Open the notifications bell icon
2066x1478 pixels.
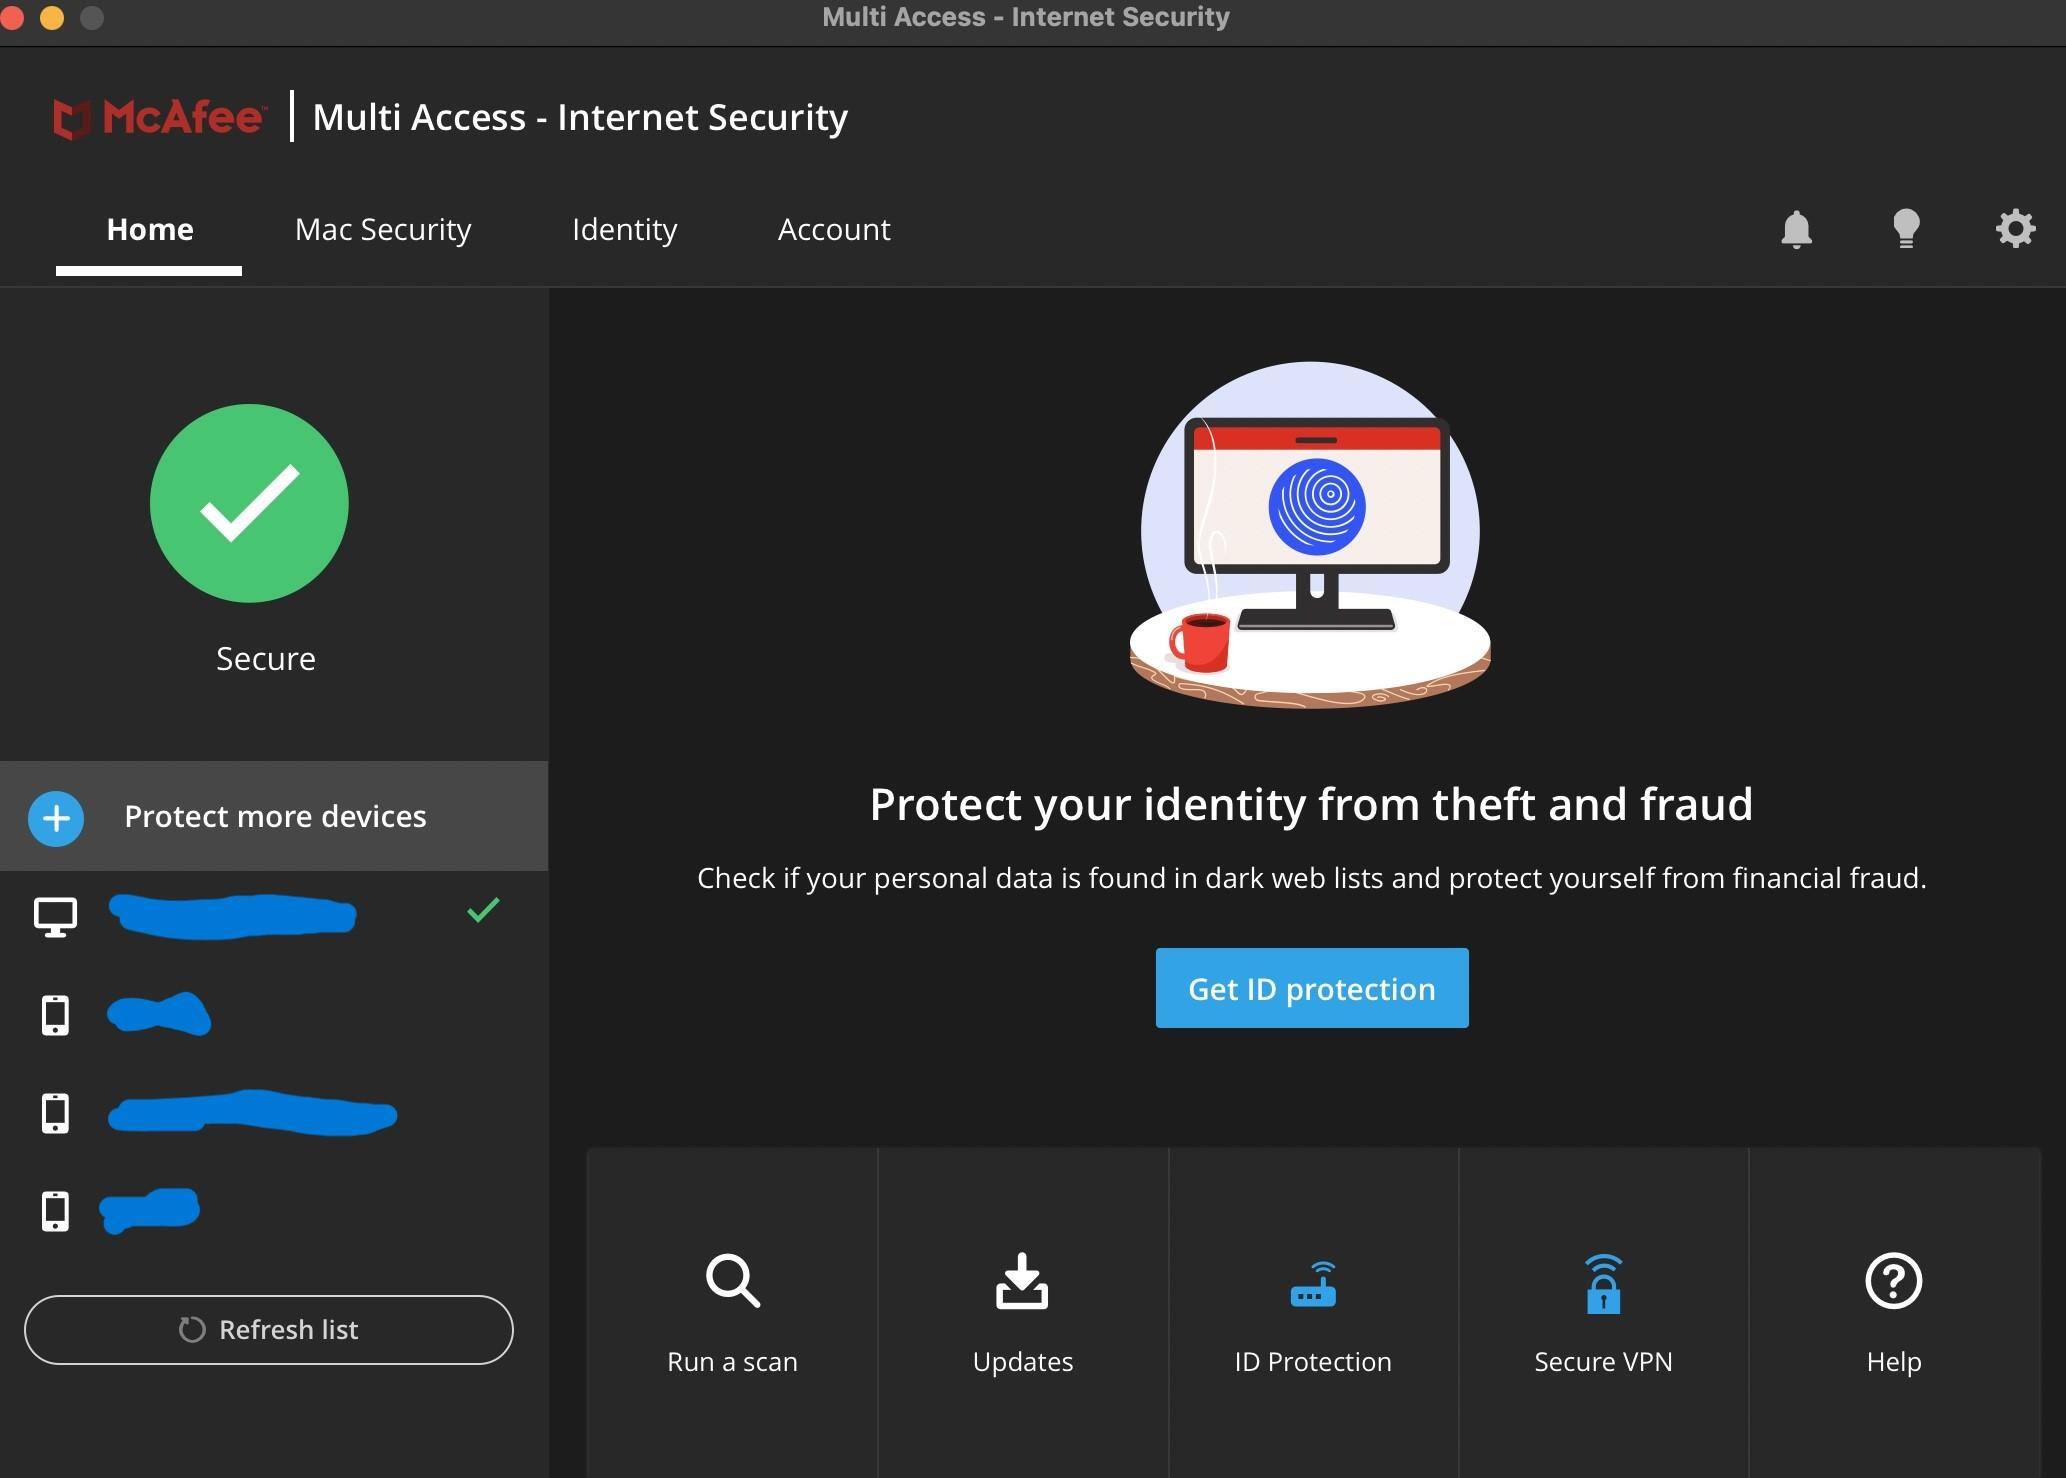[x=1796, y=229]
